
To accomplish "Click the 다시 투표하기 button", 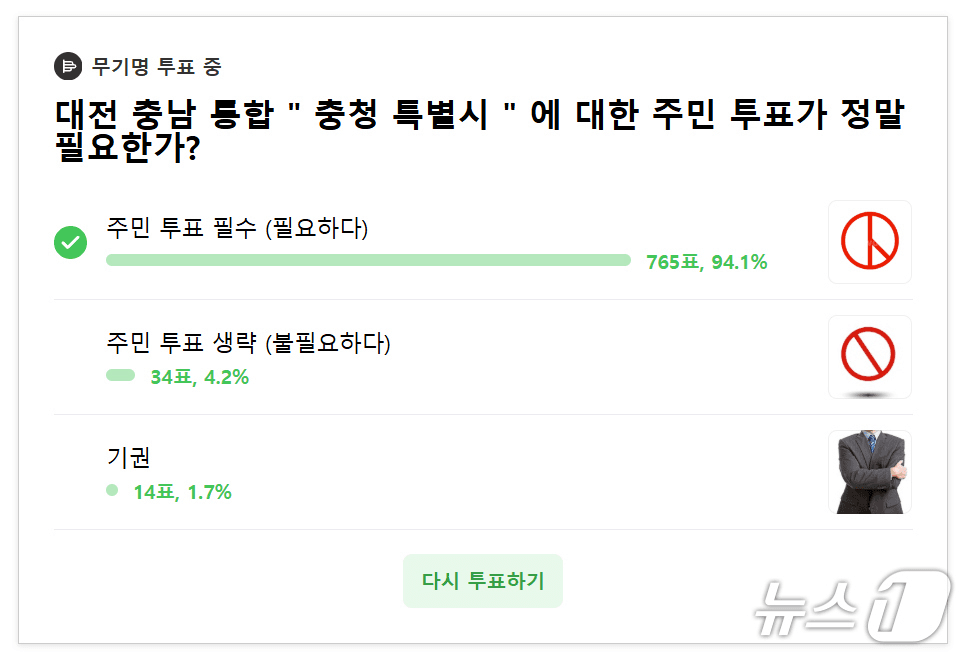I will tap(483, 580).
